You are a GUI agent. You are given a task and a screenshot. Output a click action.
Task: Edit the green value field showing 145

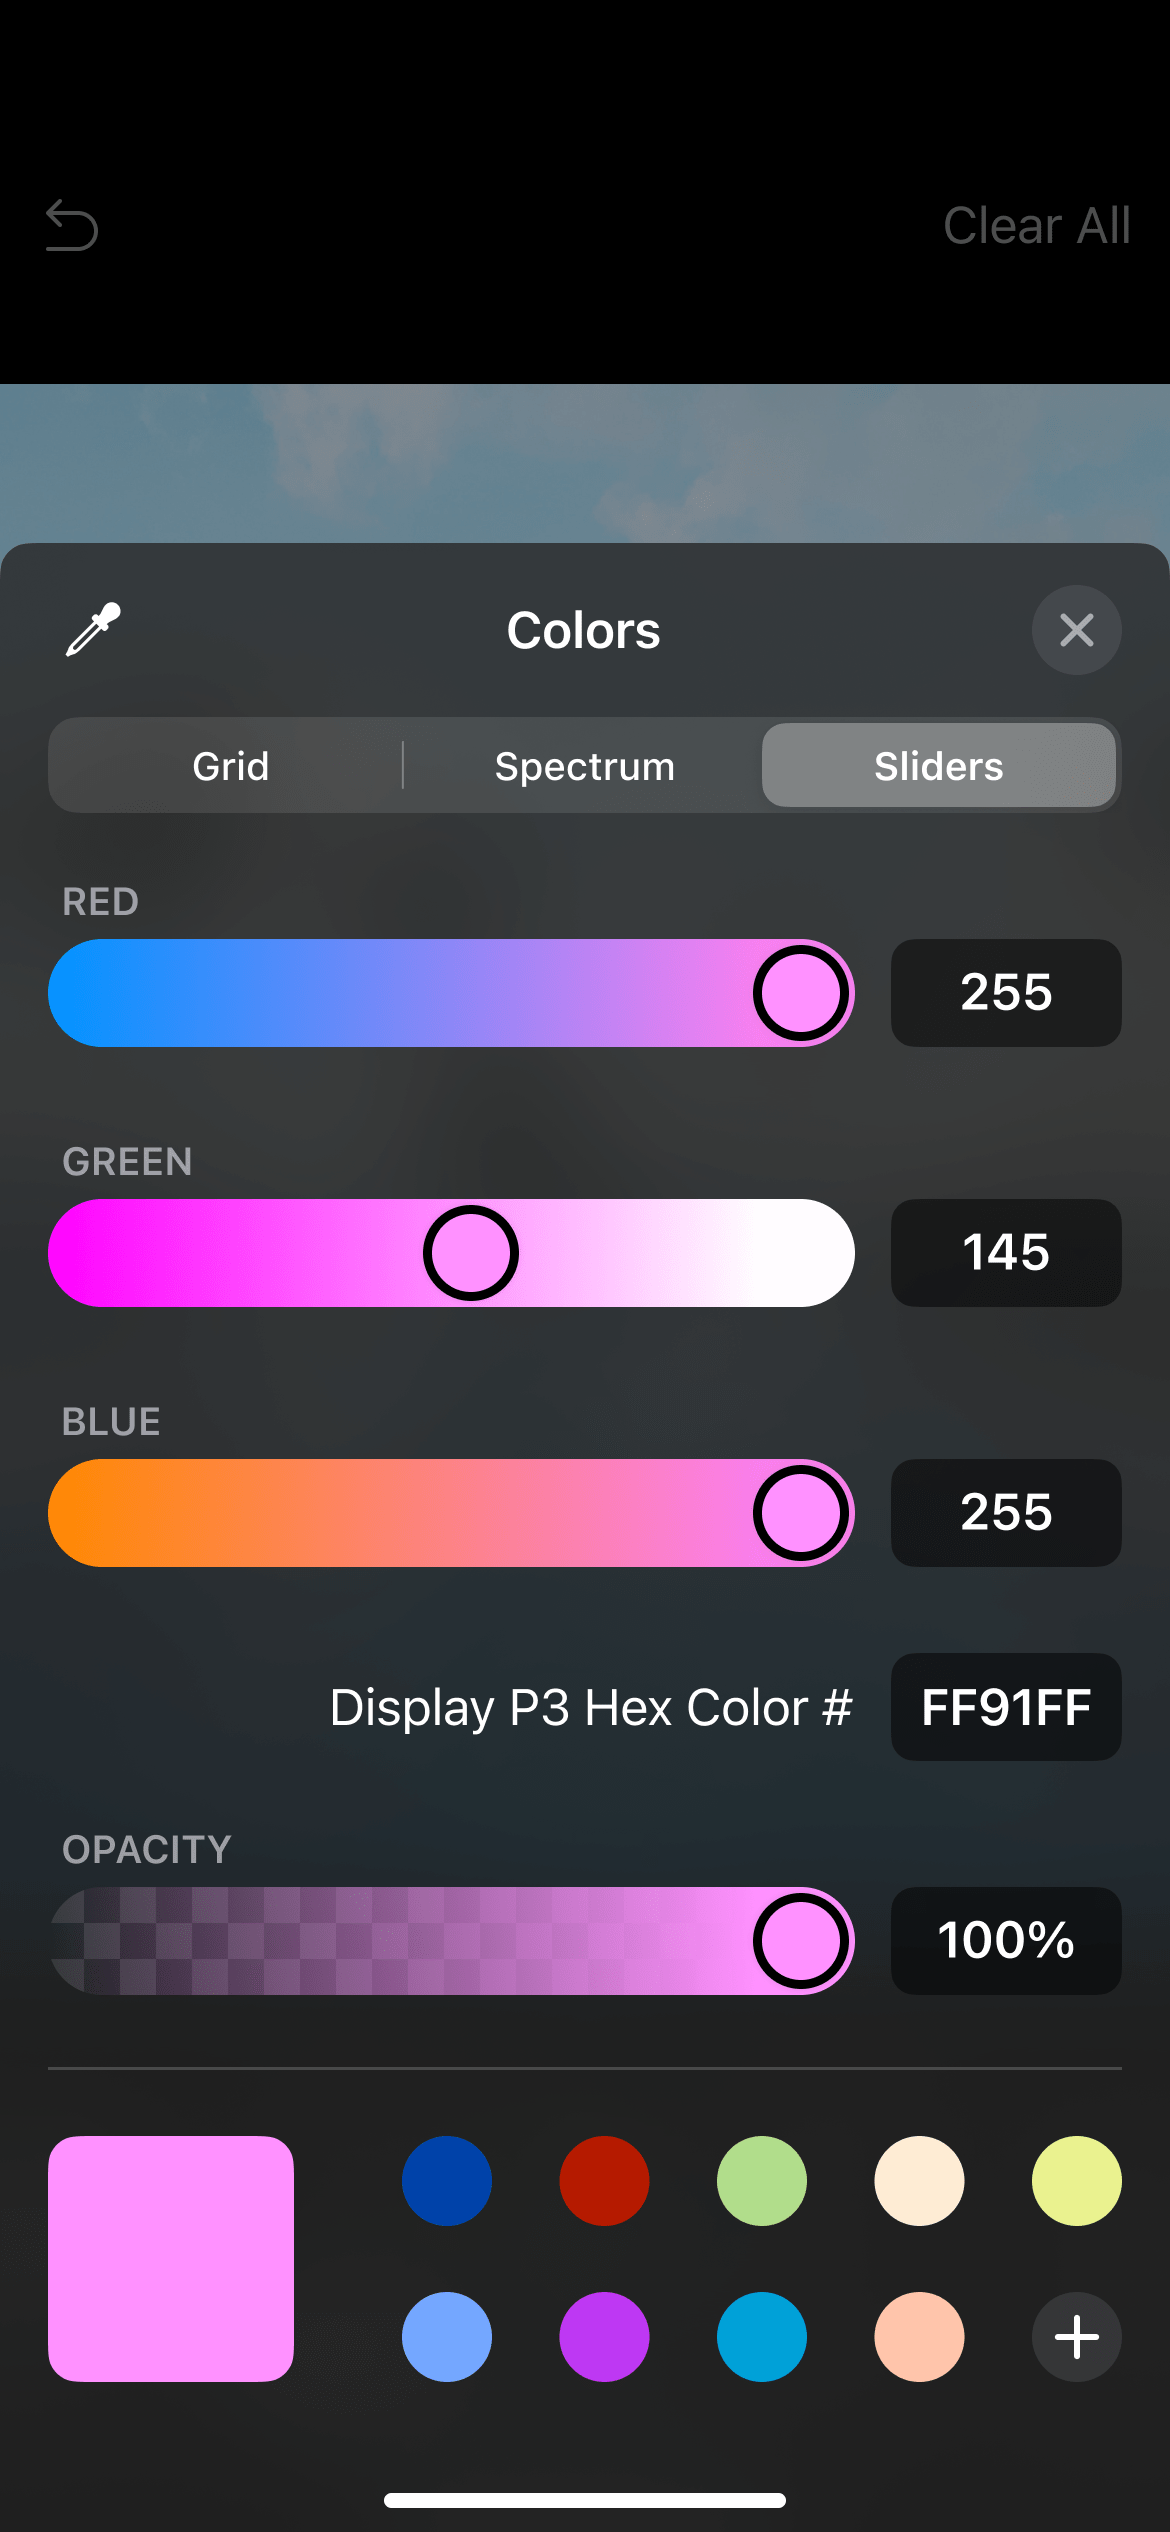[1006, 1253]
